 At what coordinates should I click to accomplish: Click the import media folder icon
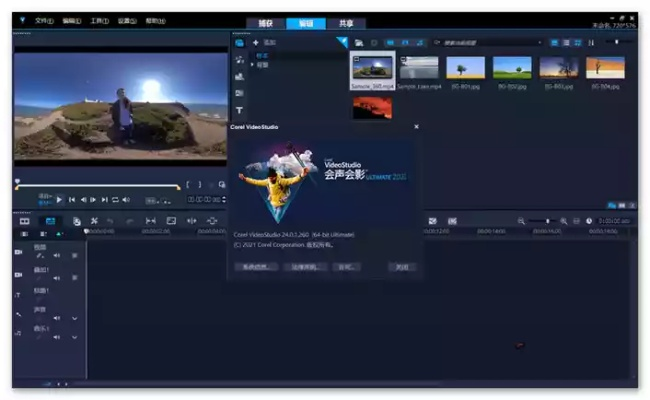[x=359, y=43]
